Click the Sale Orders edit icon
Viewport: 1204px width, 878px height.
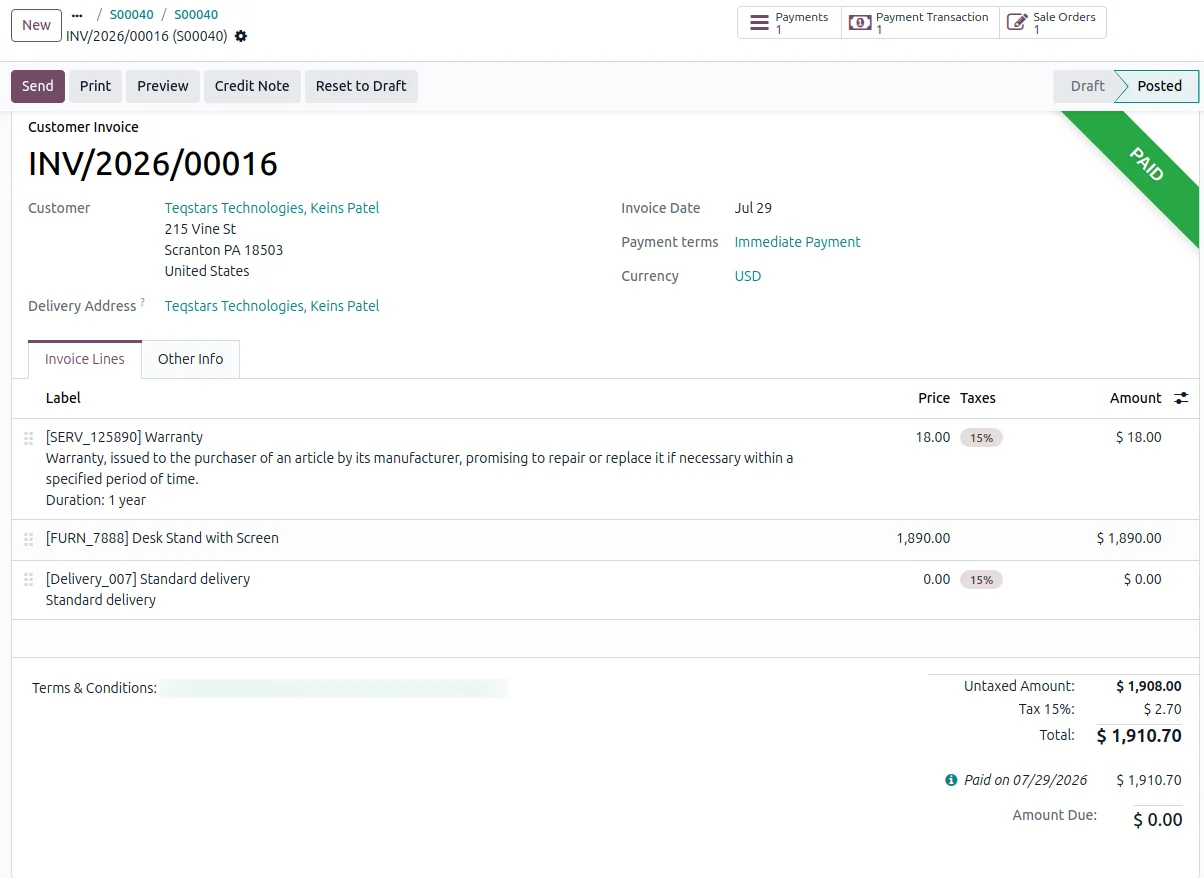[x=1017, y=23]
